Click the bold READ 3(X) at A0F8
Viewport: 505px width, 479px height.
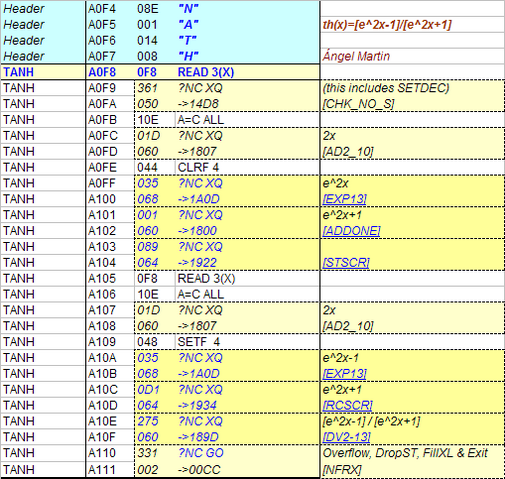[206, 72]
